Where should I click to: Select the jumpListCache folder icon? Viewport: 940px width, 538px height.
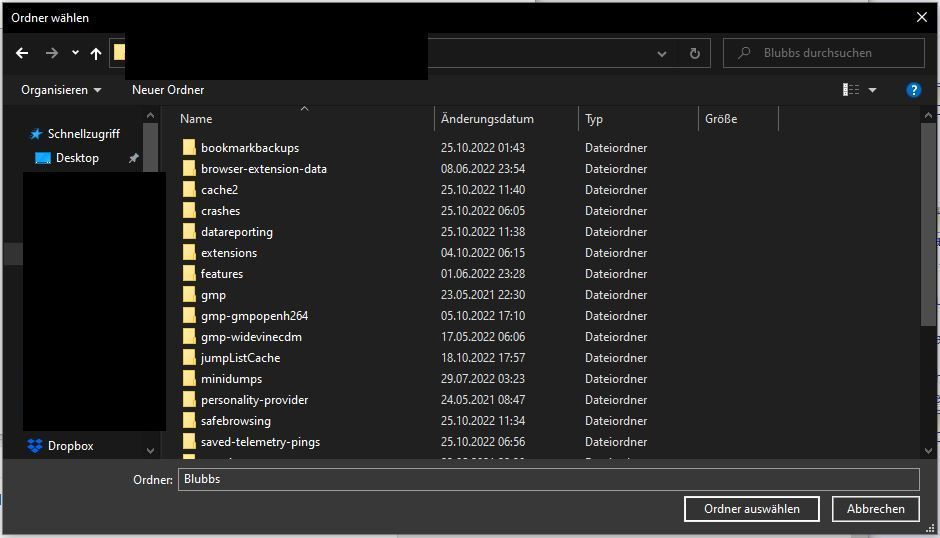pyautogui.click(x=189, y=357)
